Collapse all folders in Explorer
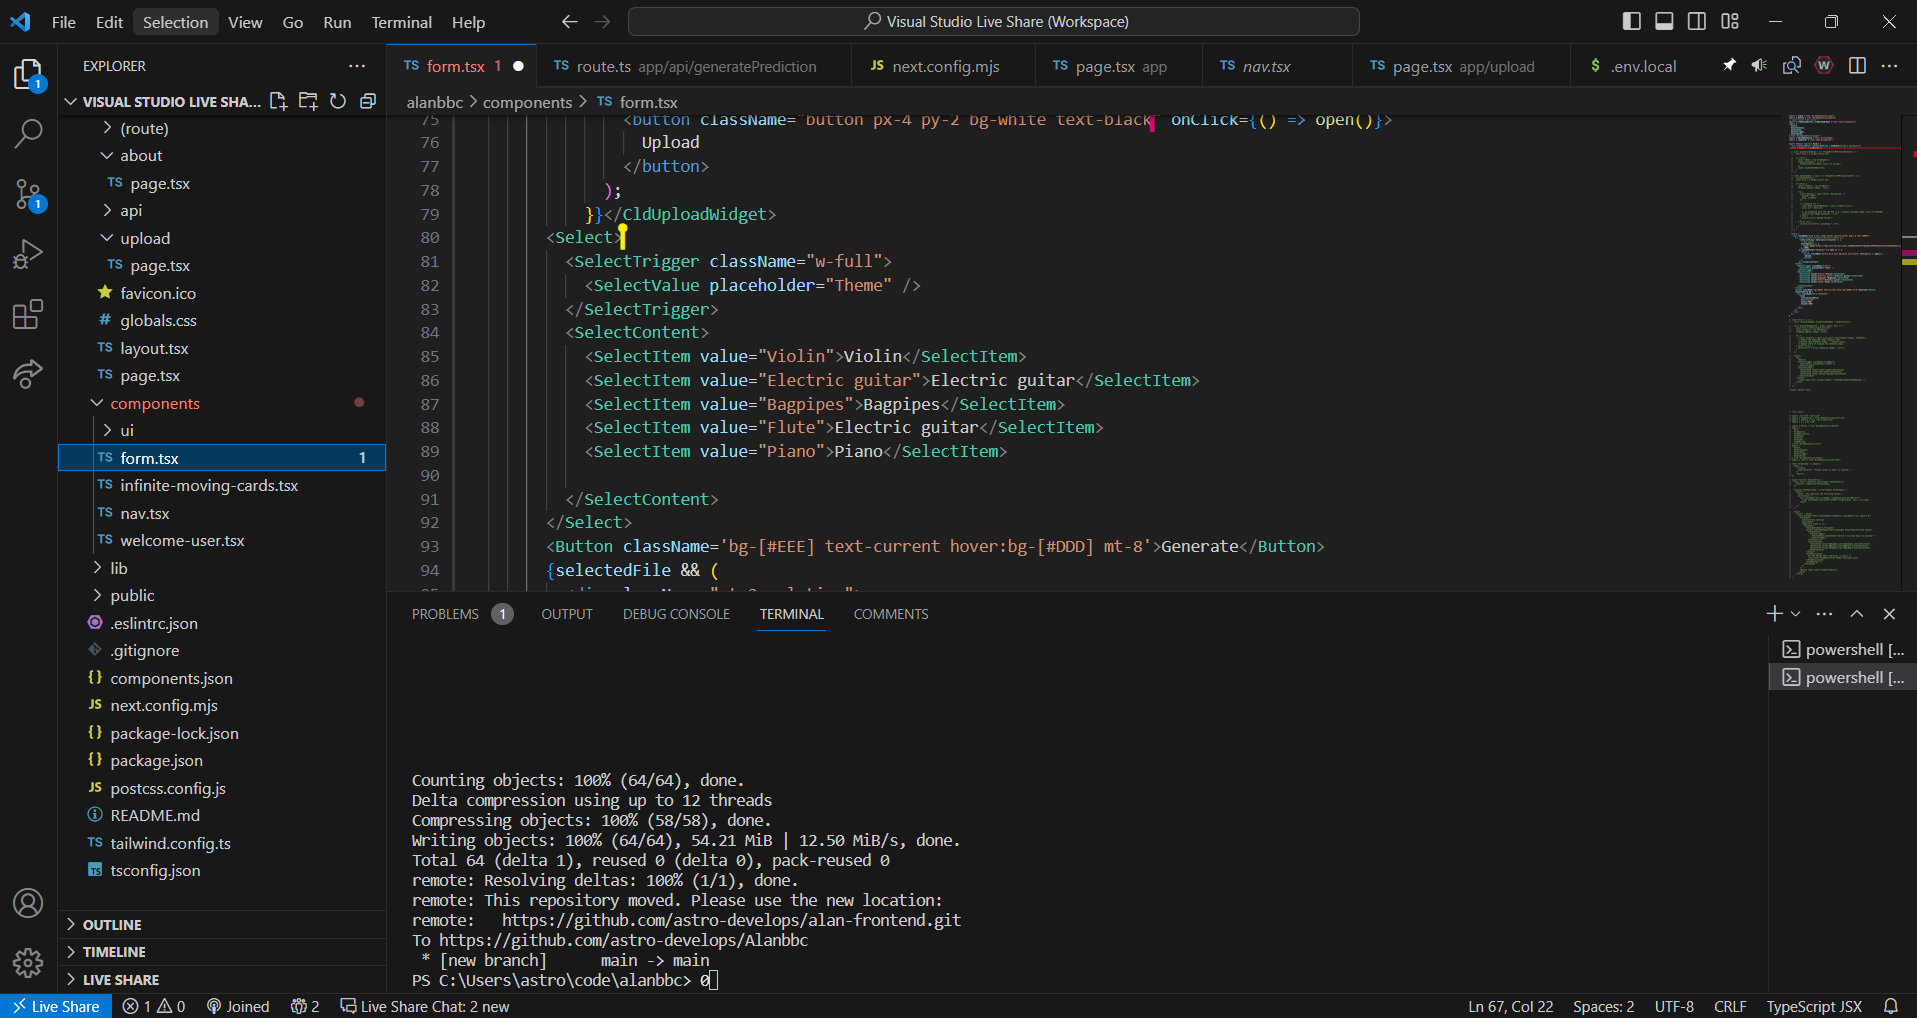Viewport: 1917px width, 1018px height. click(x=368, y=101)
